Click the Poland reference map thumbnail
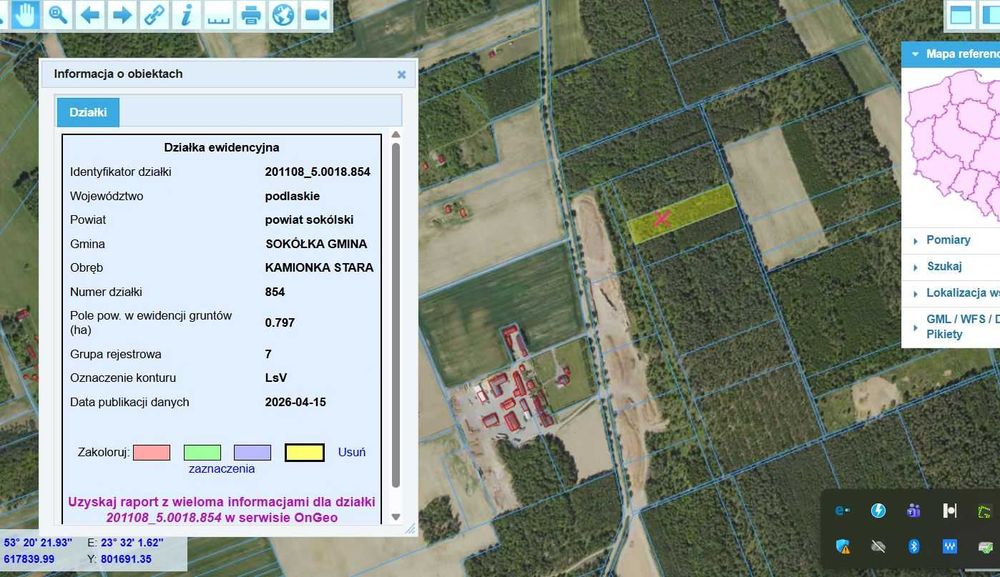Image resolution: width=1000 pixels, height=577 pixels. point(953,147)
